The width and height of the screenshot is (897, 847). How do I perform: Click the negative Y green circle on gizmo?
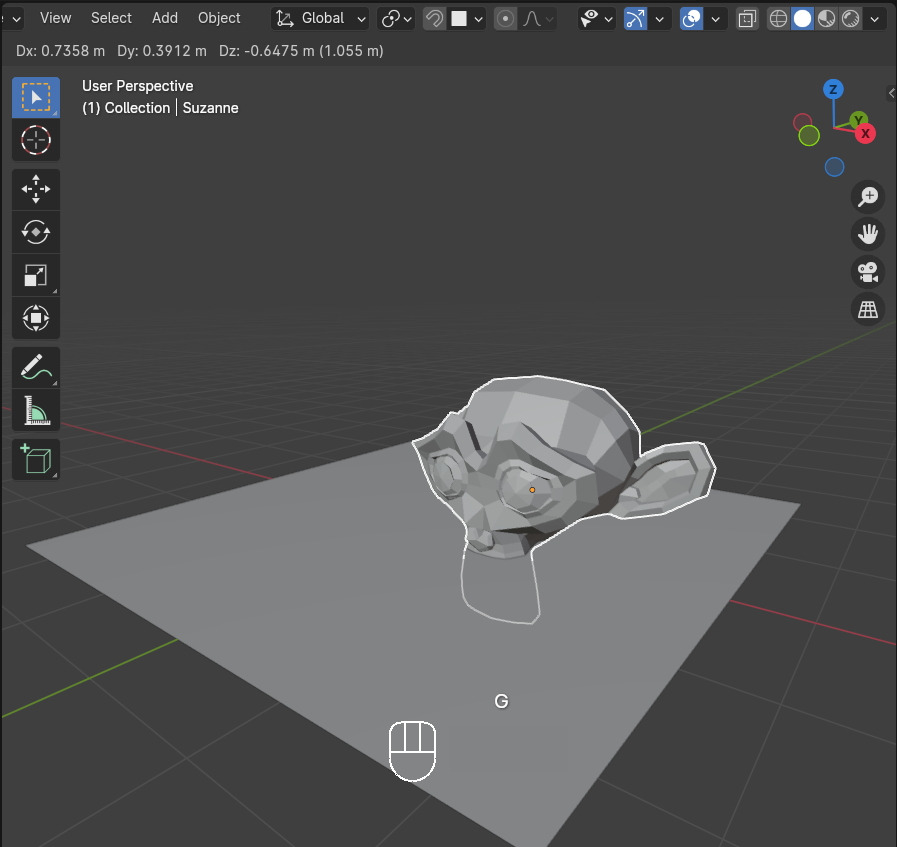808,136
